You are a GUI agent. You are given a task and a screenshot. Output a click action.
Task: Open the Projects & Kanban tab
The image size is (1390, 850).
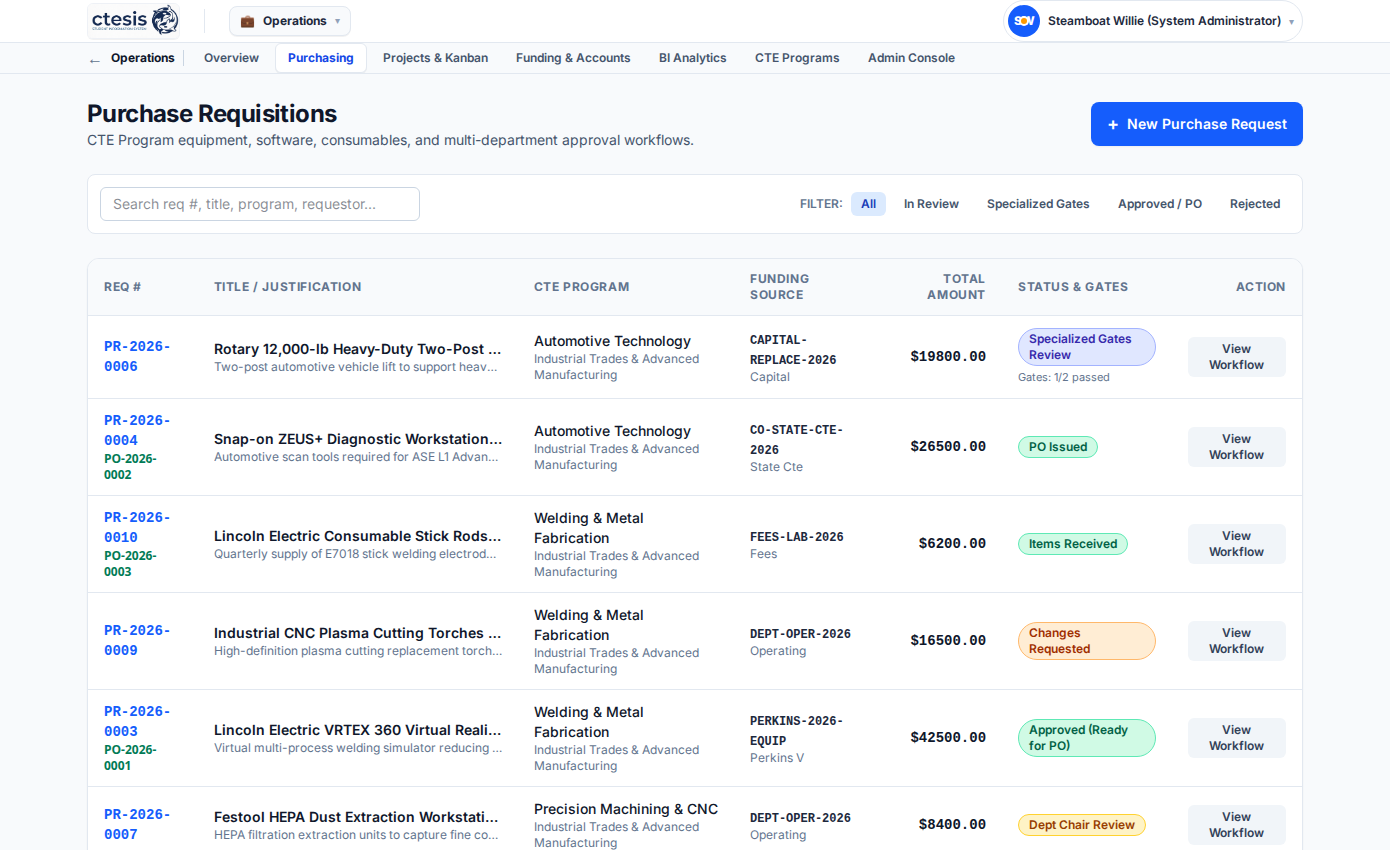435,58
